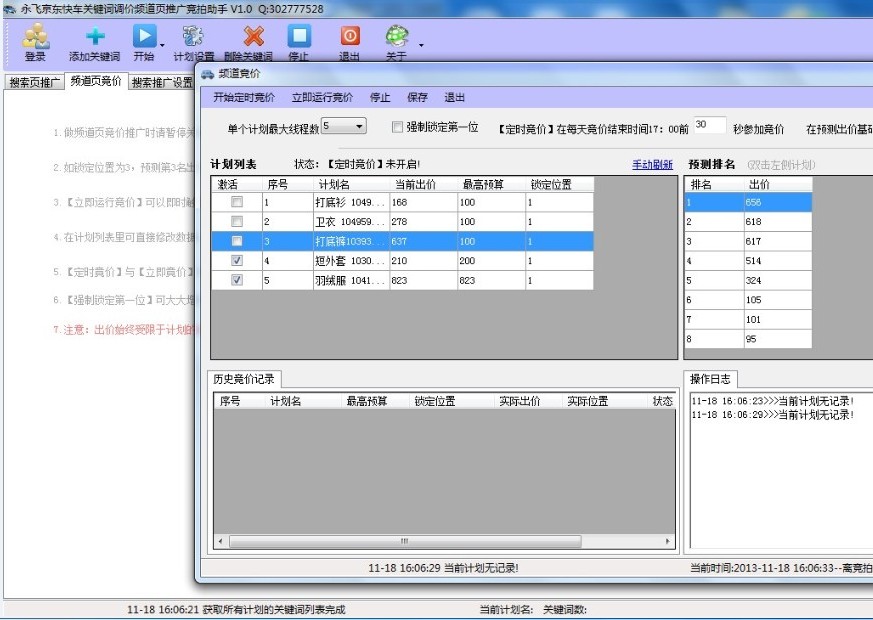Switch to the 搜索推广设置 tab

click(x=162, y=82)
